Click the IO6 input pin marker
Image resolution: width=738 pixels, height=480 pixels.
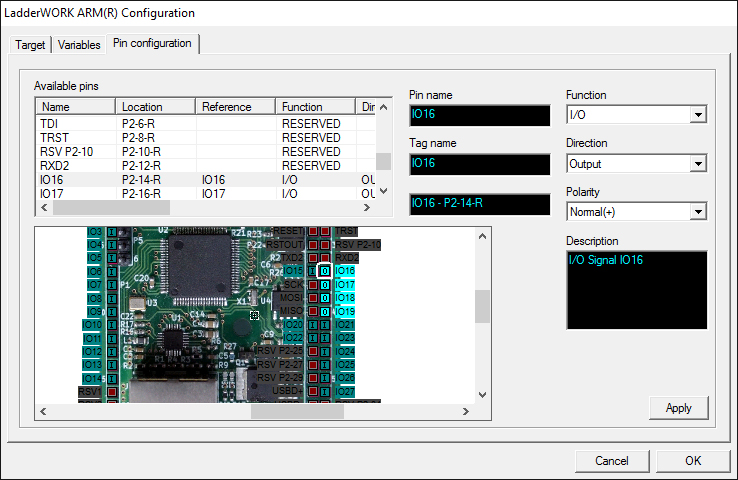tap(112, 272)
